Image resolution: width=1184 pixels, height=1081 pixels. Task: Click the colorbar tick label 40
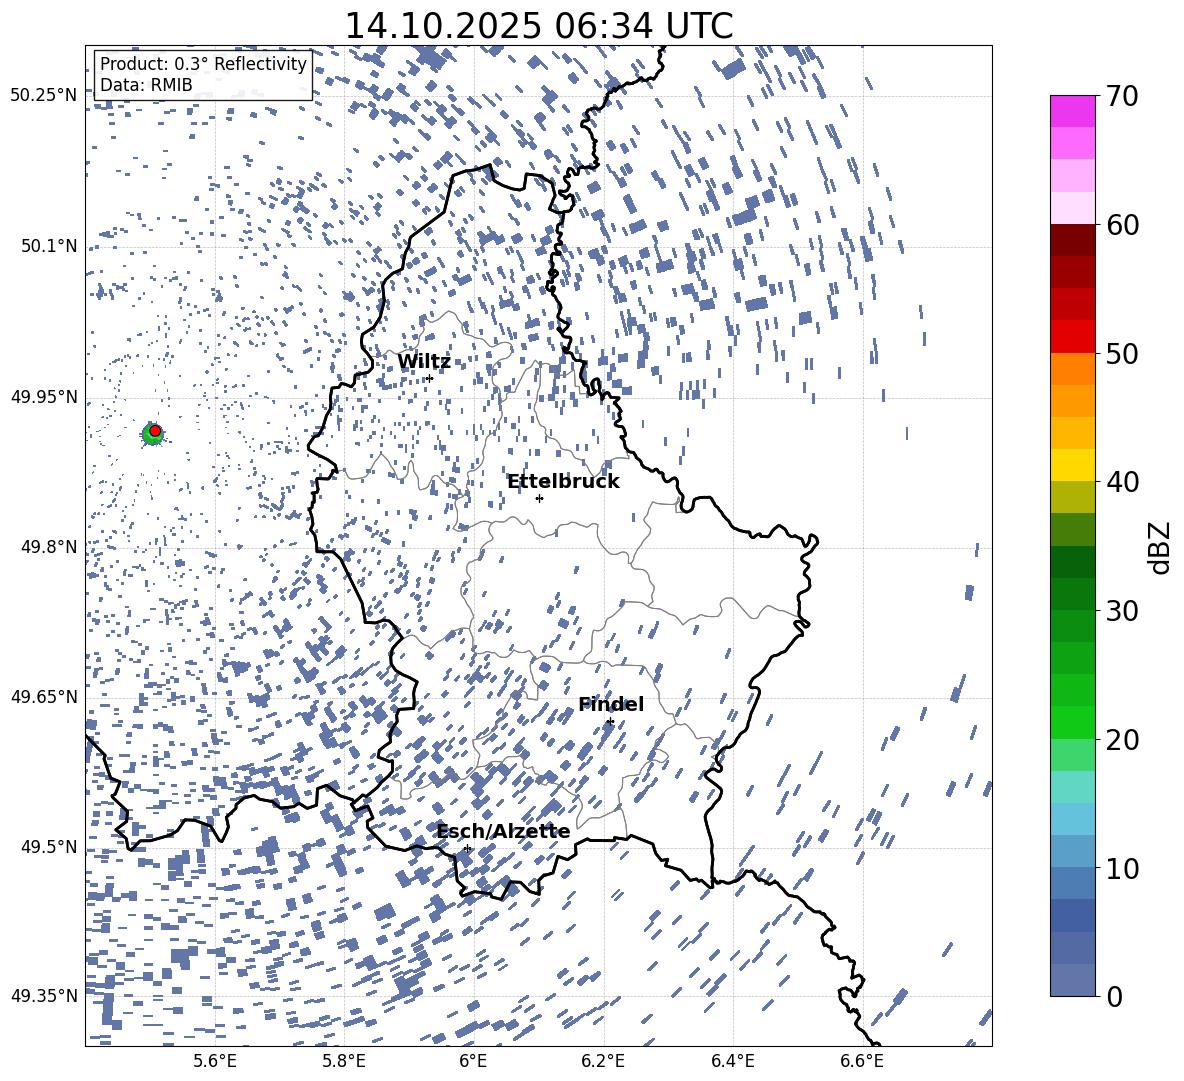[x=1121, y=482]
